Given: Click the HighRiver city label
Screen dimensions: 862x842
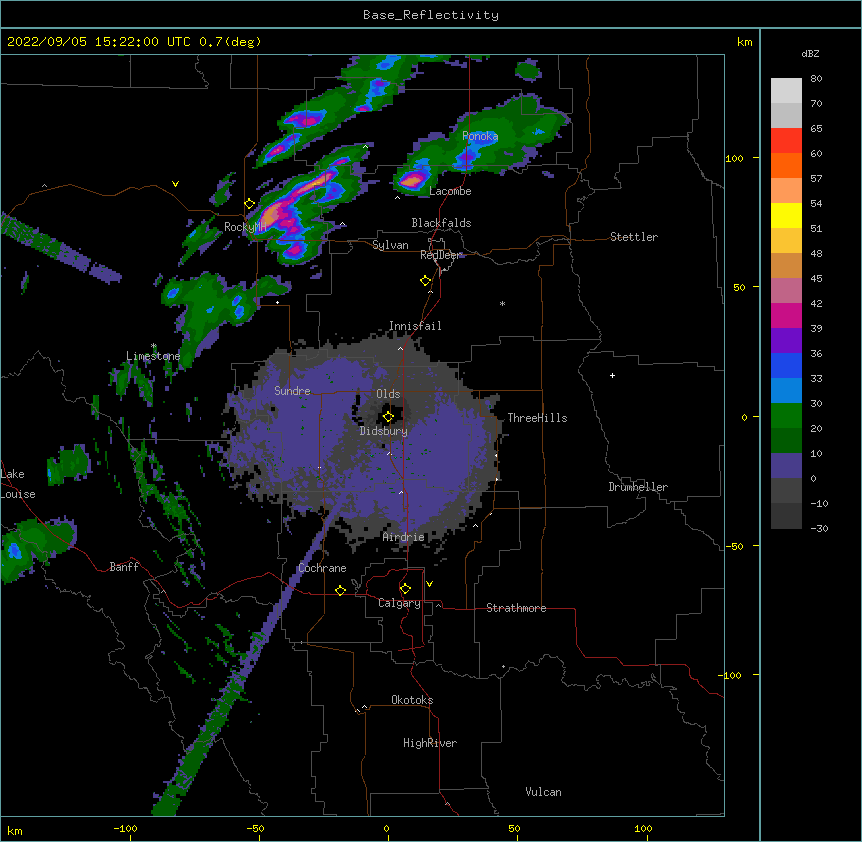Looking at the screenshot, I should pos(430,743).
